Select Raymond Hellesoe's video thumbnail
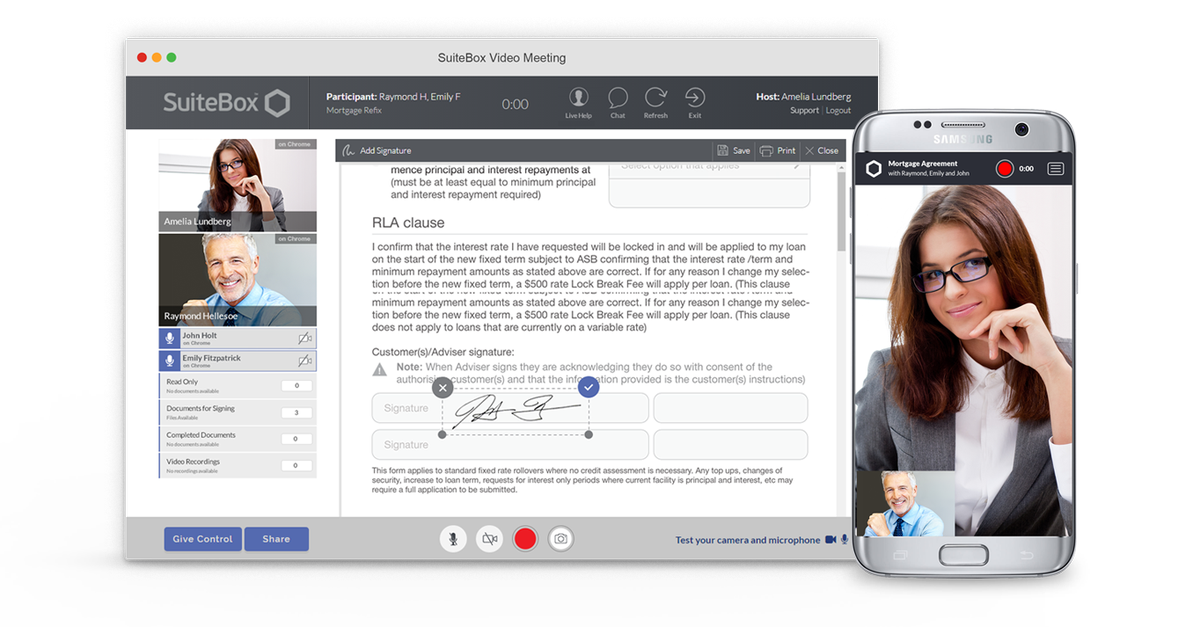Image resolution: width=1200 pixels, height=627 pixels. (238, 280)
